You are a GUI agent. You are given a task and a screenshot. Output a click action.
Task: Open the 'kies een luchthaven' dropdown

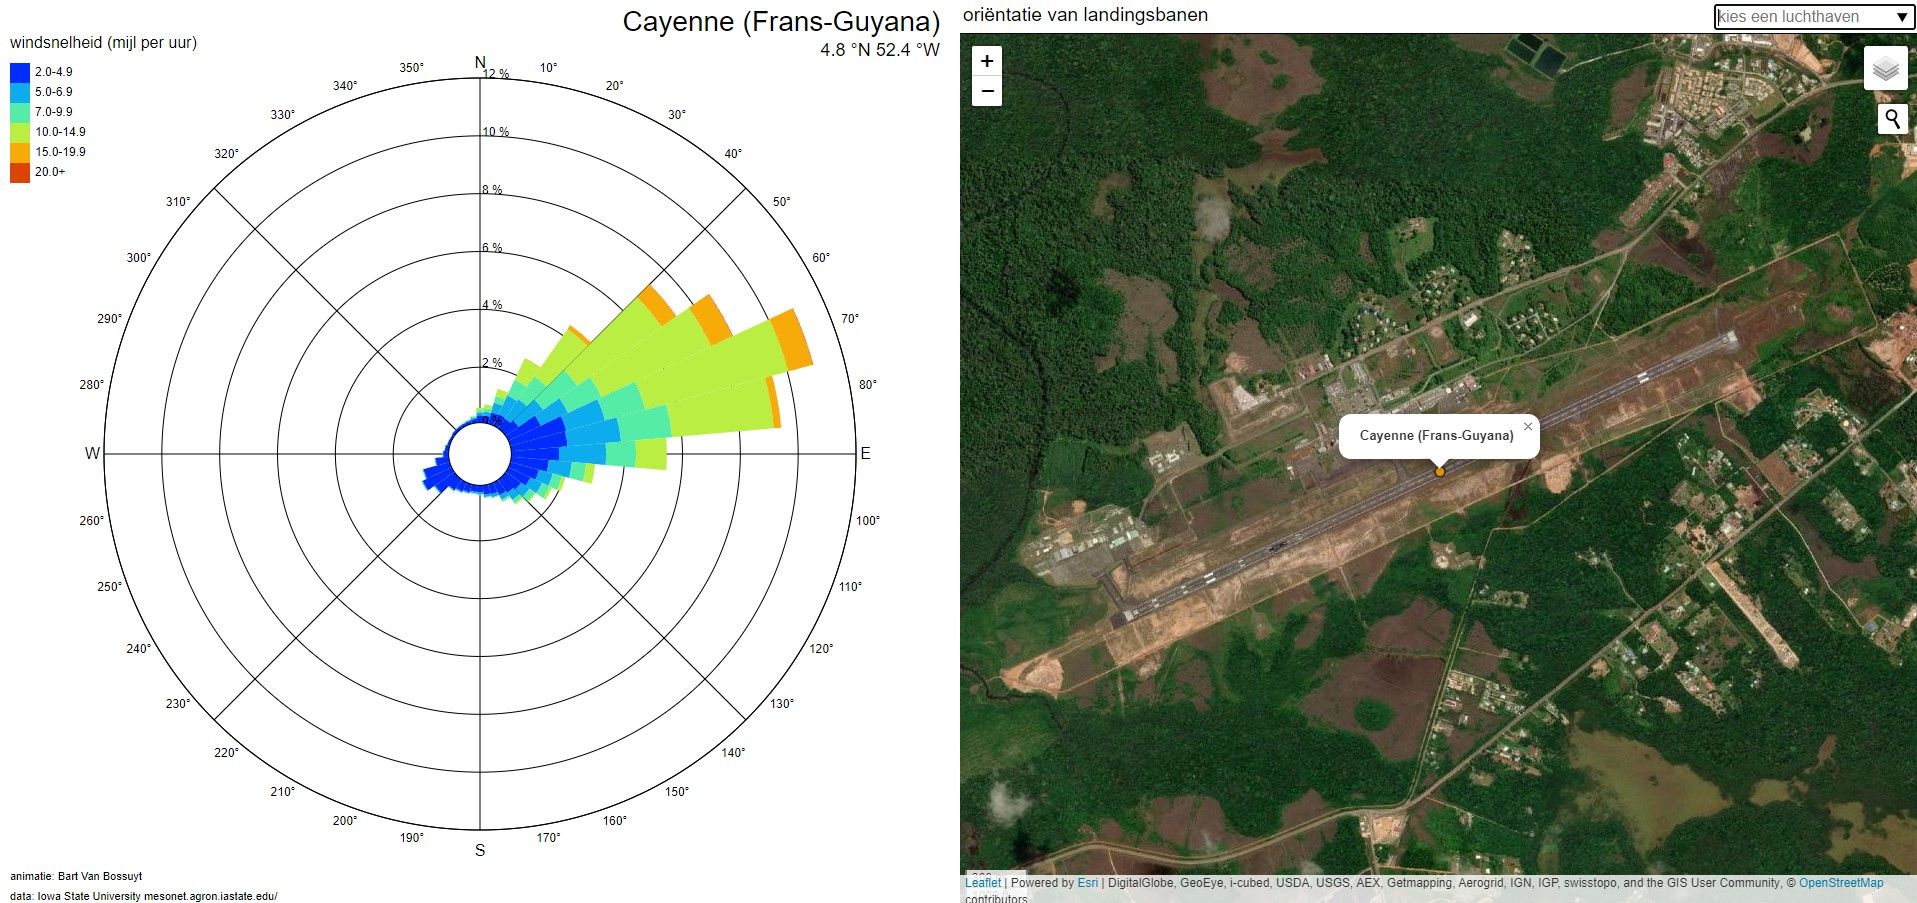click(x=1814, y=17)
